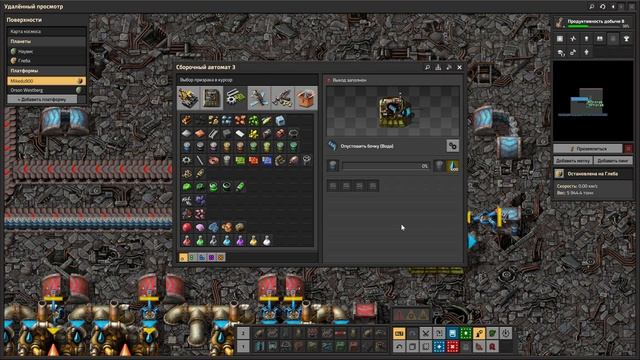Open the Intermediate products category tab
Viewport: 640px width, 360px height.
click(x=235, y=98)
